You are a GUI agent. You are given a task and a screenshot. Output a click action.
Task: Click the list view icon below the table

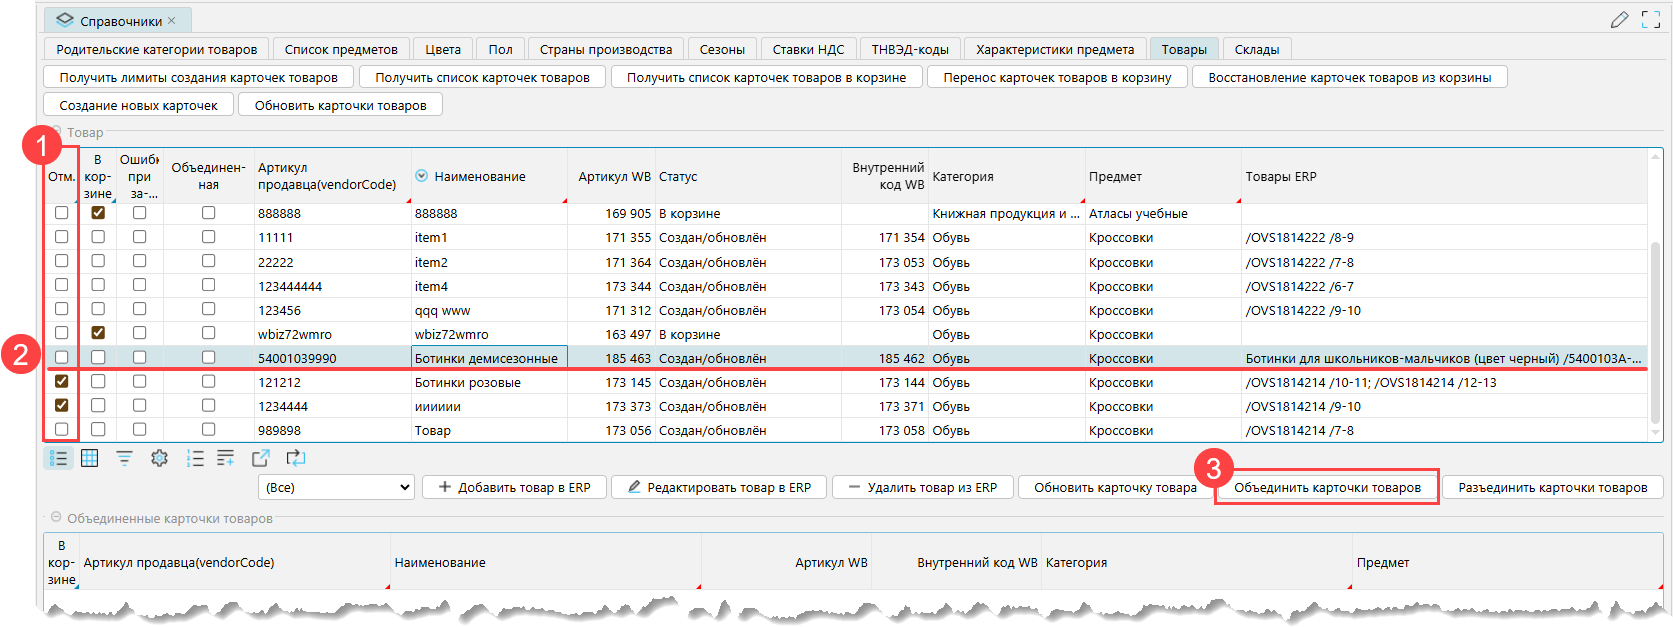(59, 458)
